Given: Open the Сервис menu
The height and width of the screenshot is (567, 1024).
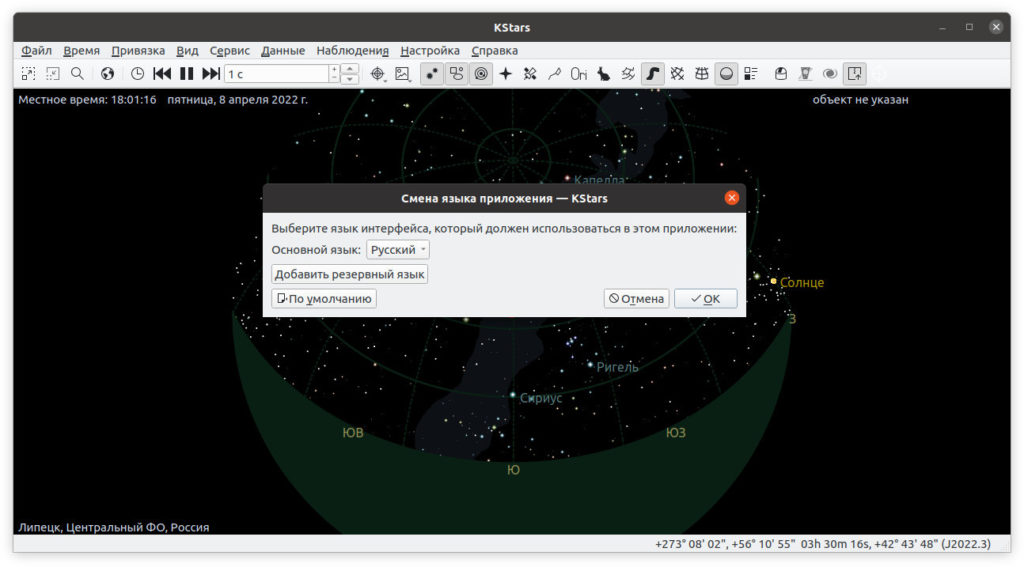Looking at the screenshot, I should tap(229, 50).
